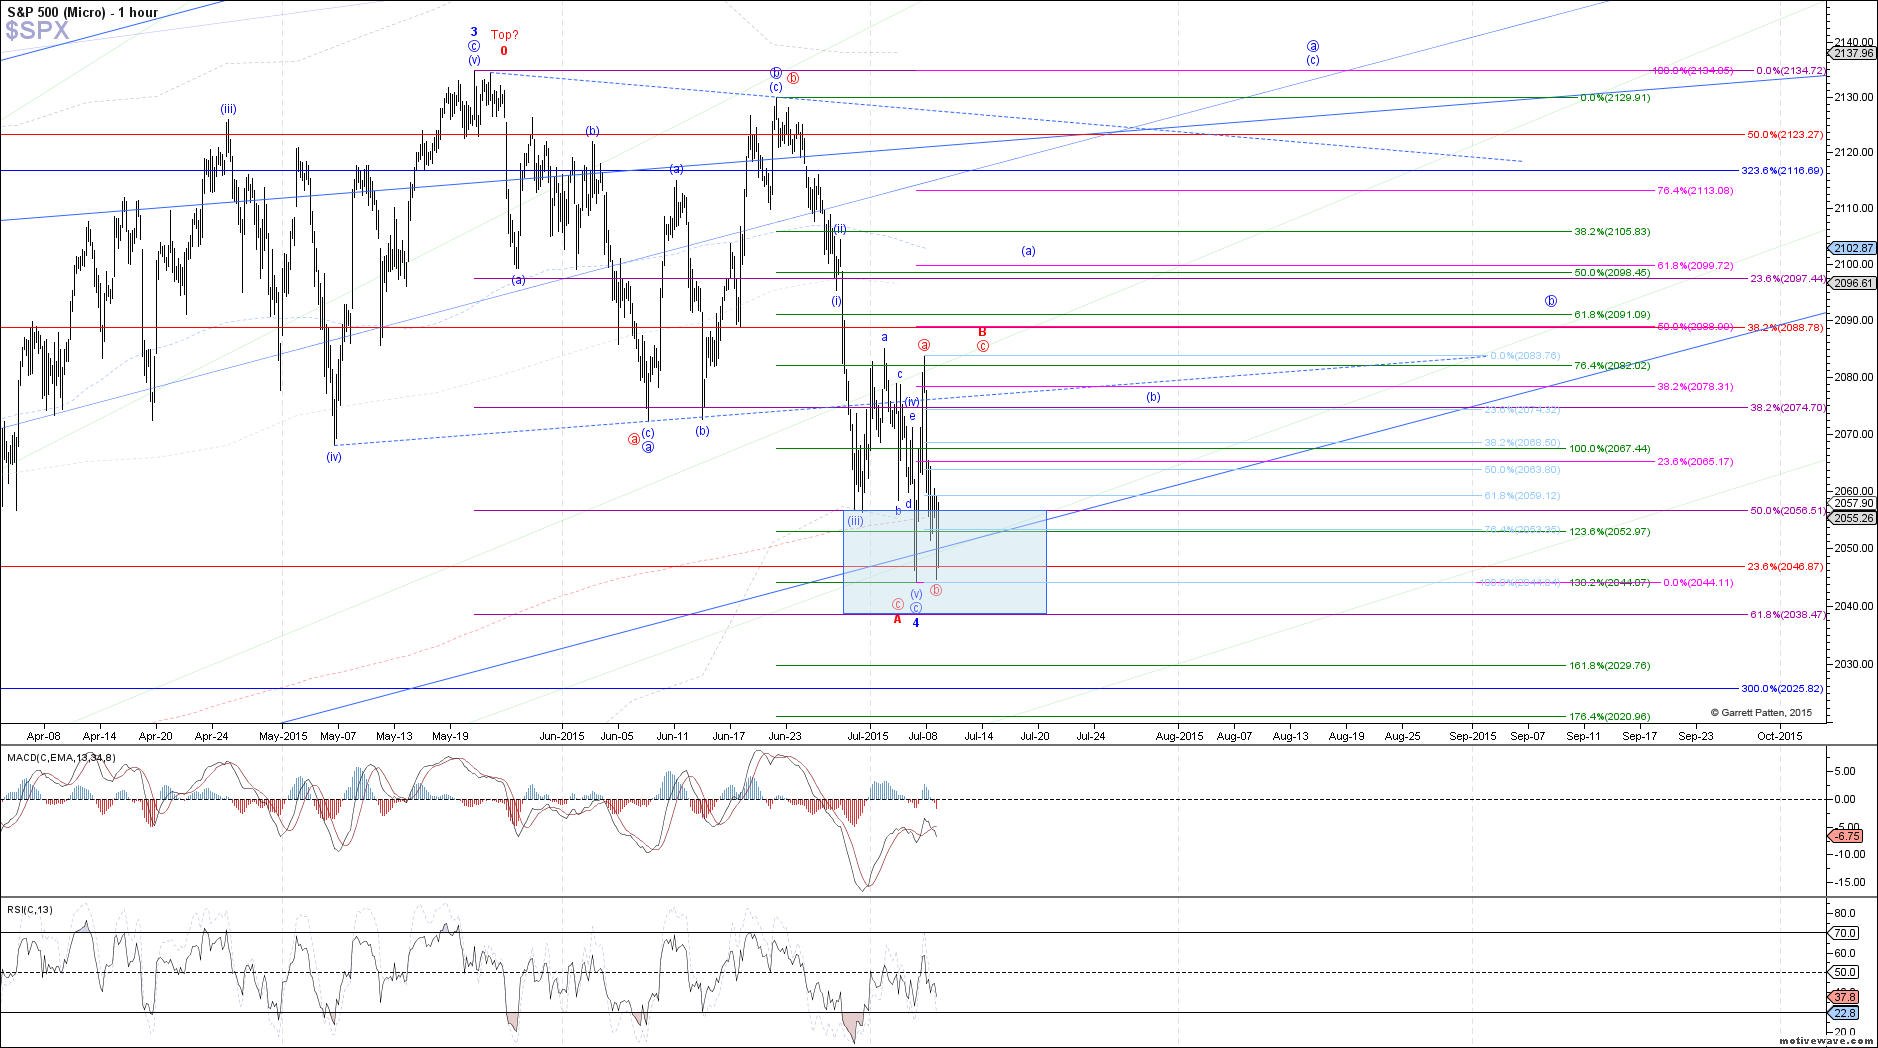This screenshot has width=1878, height=1048.
Task: Click the Jul-08 date on time axis
Action: 922,736
